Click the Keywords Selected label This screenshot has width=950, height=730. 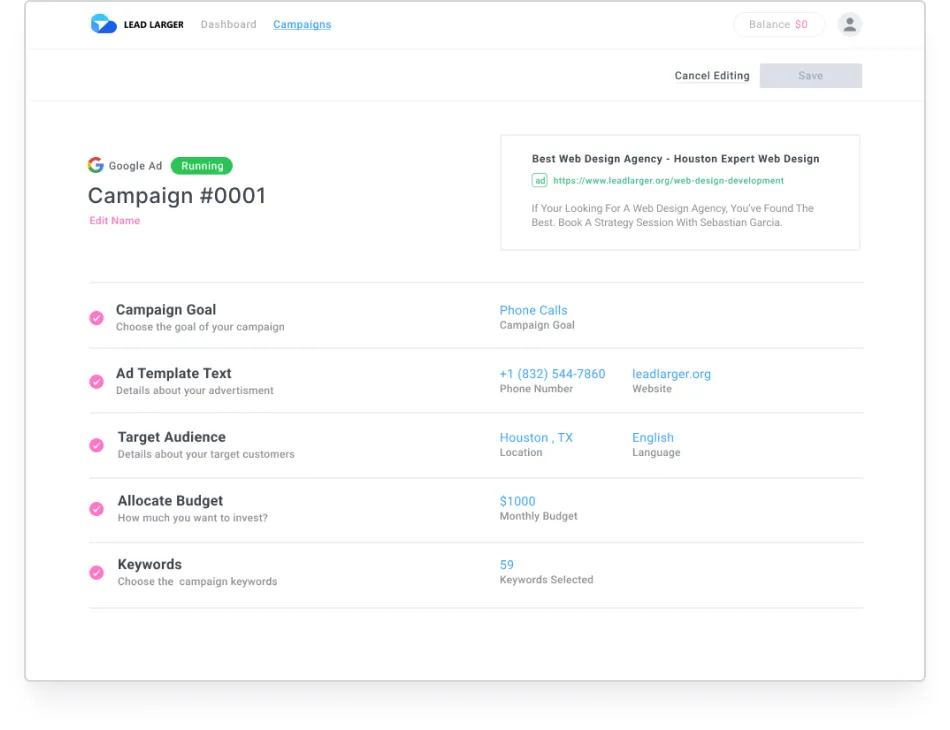546,580
